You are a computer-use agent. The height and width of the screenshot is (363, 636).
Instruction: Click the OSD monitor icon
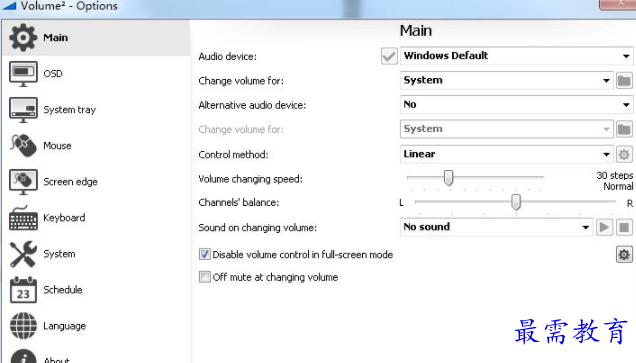23,74
